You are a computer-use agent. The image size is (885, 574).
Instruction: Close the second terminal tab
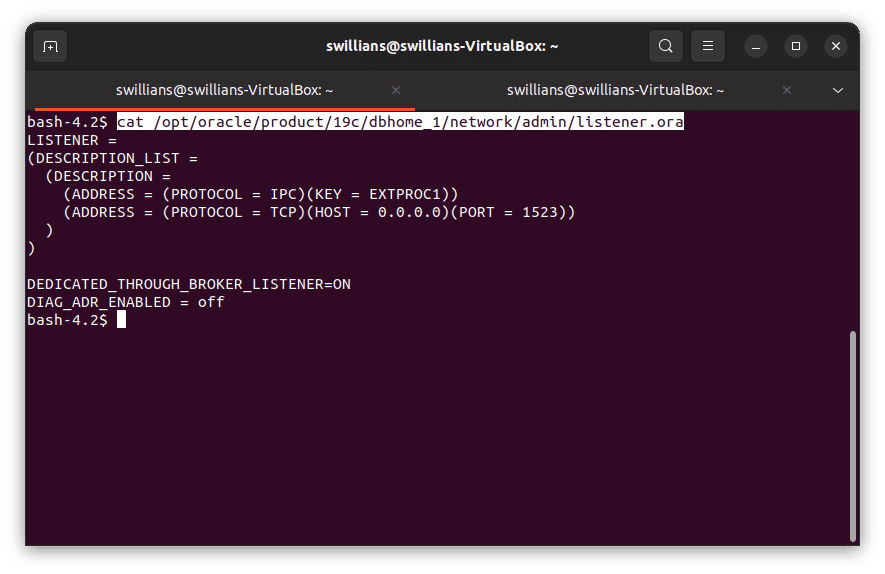coord(787,90)
